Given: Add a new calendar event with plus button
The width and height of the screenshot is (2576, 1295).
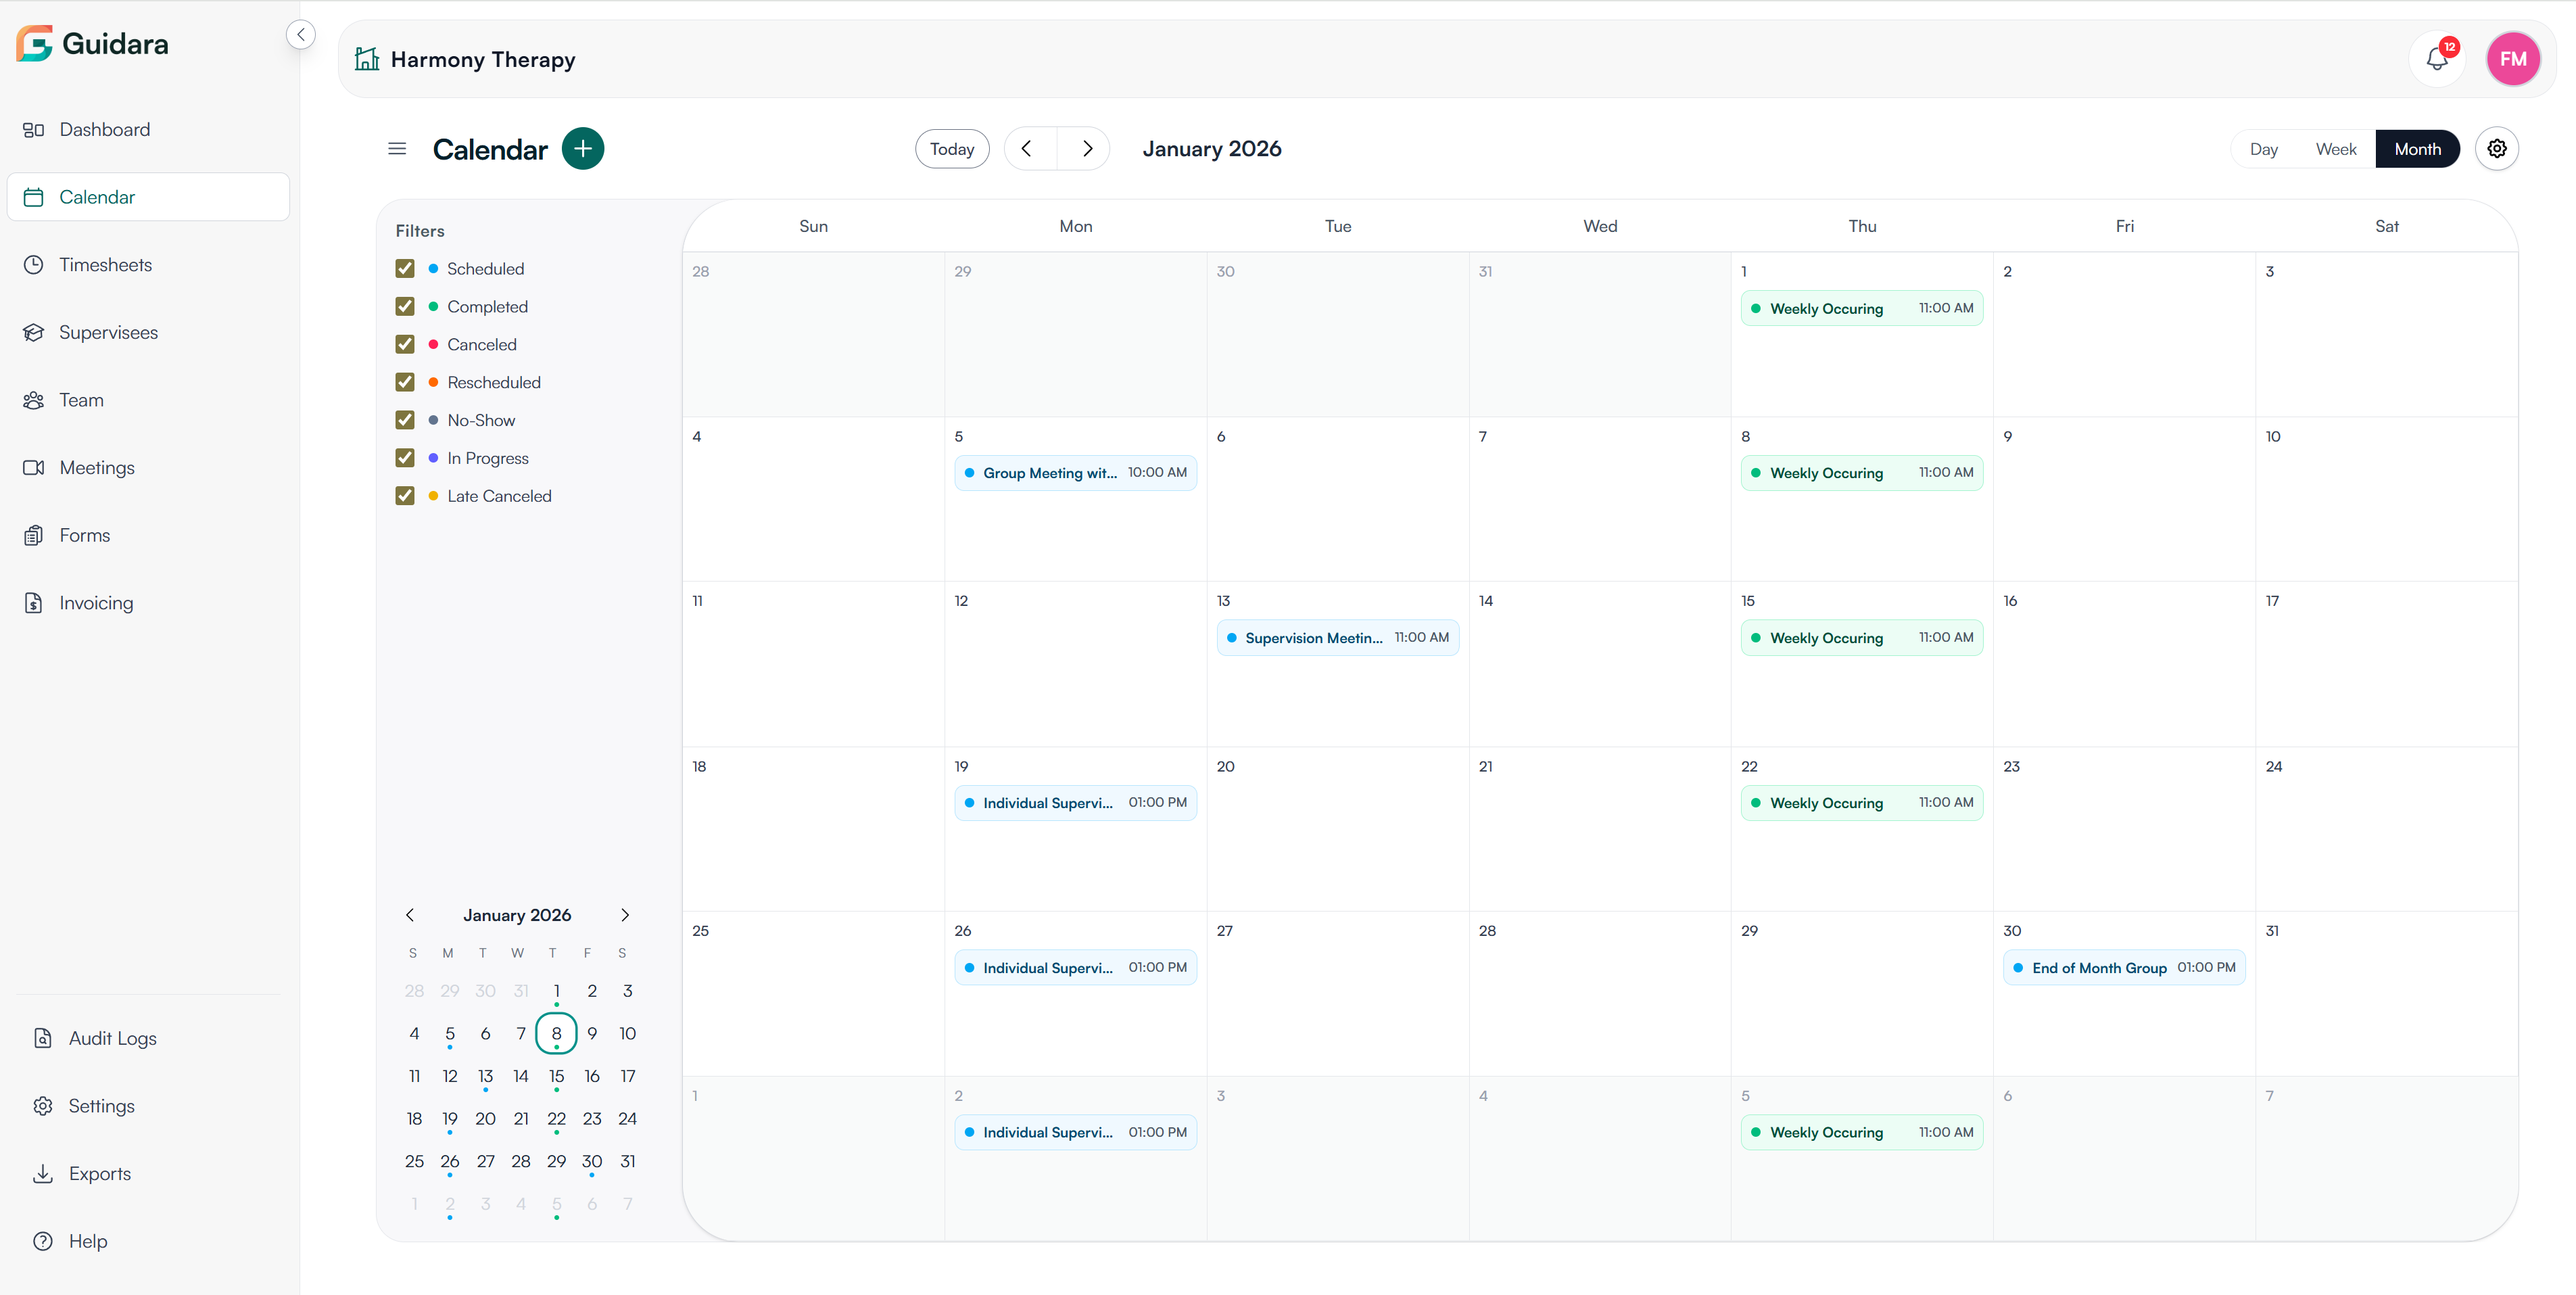Looking at the screenshot, I should [x=583, y=149].
